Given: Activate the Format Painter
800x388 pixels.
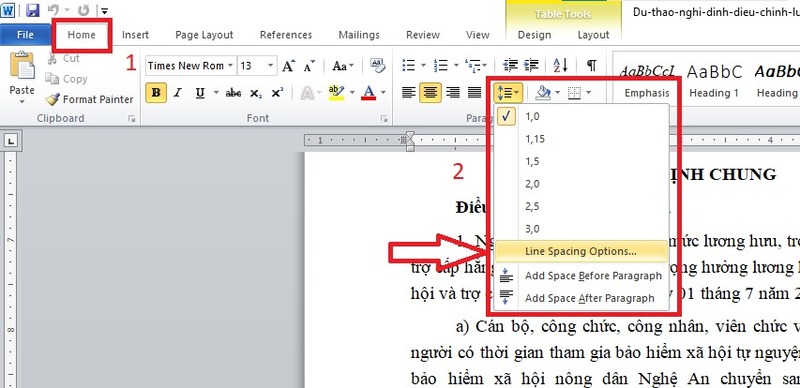Looking at the screenshot, I should point(89,100).
